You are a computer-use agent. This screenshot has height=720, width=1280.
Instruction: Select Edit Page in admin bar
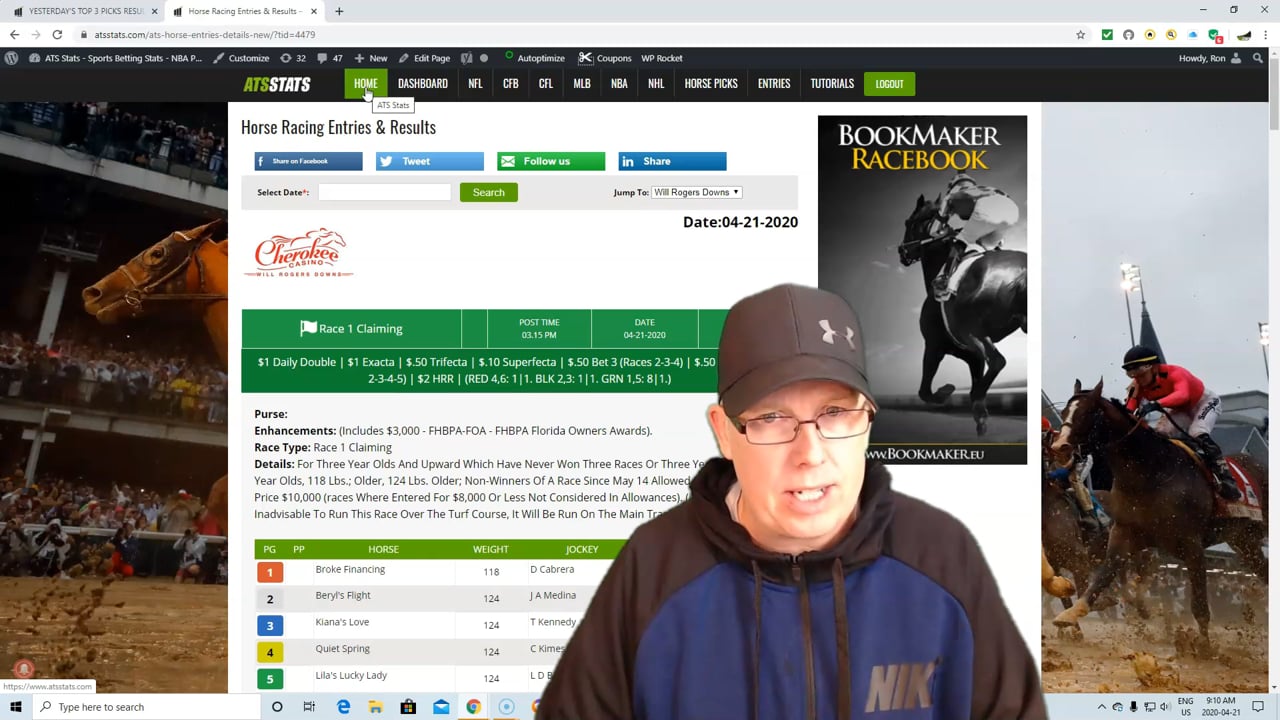click(424, 58)
